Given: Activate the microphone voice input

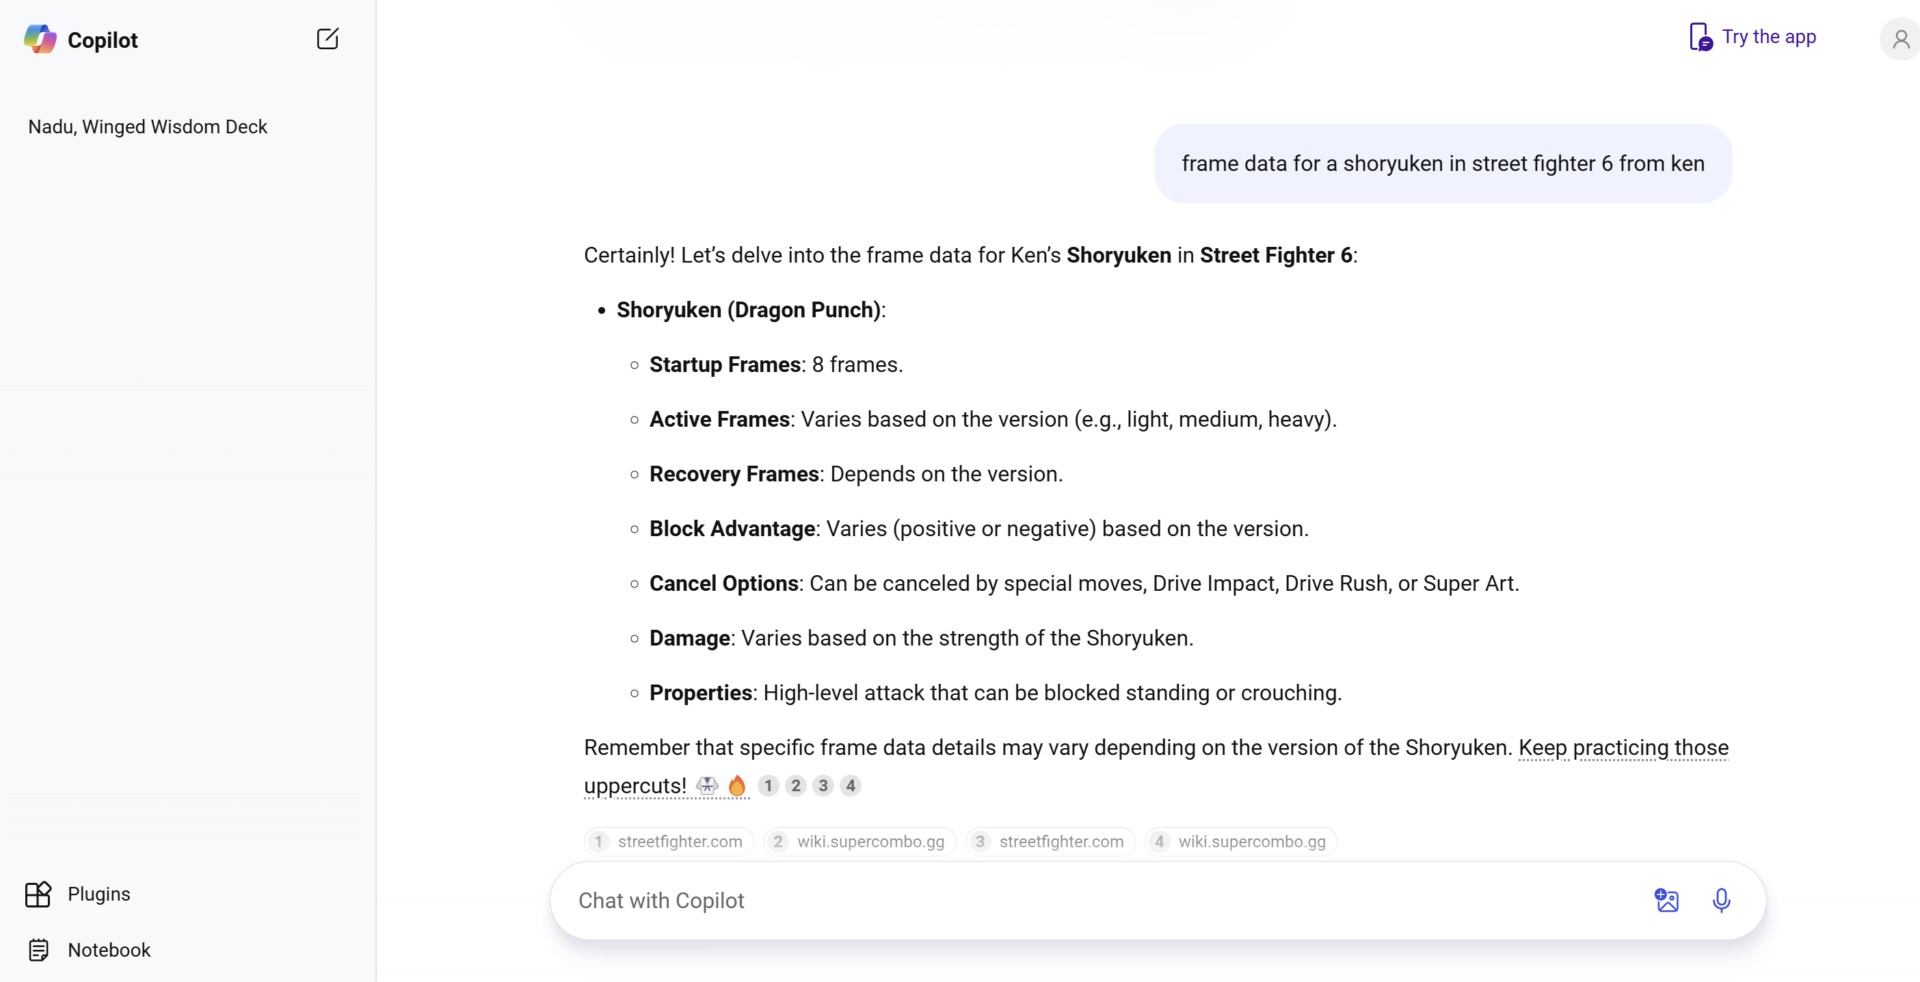Looking at the screenshot, I should [1721, 900].
